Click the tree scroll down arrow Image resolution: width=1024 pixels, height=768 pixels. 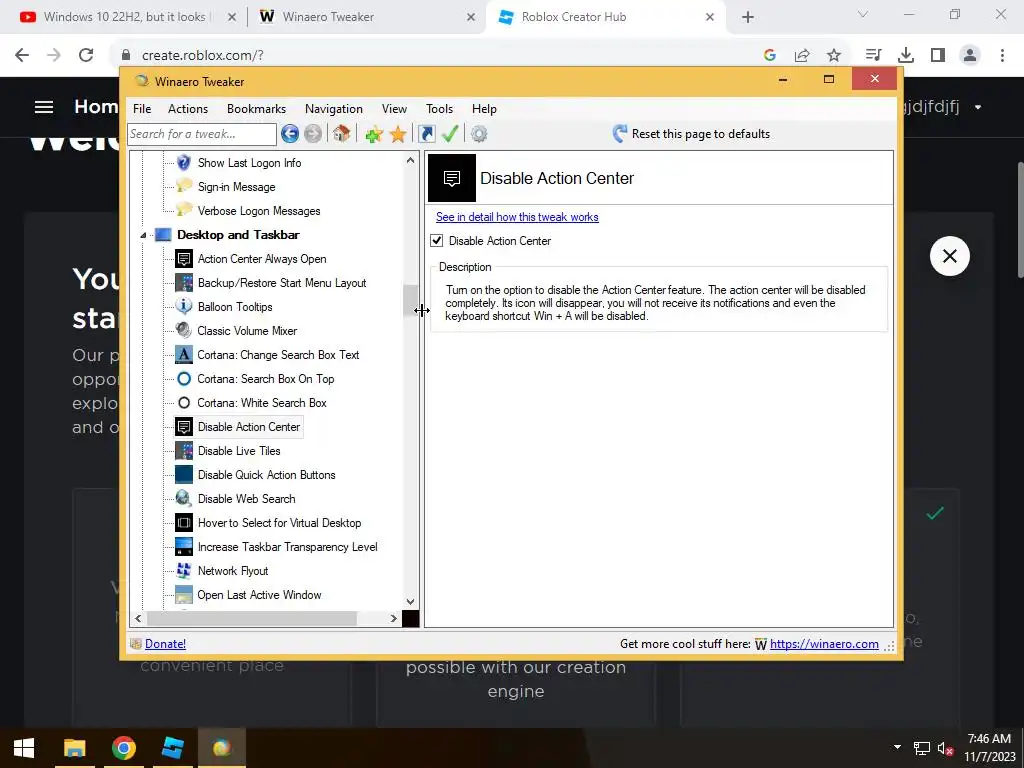(x=410, y=601)
